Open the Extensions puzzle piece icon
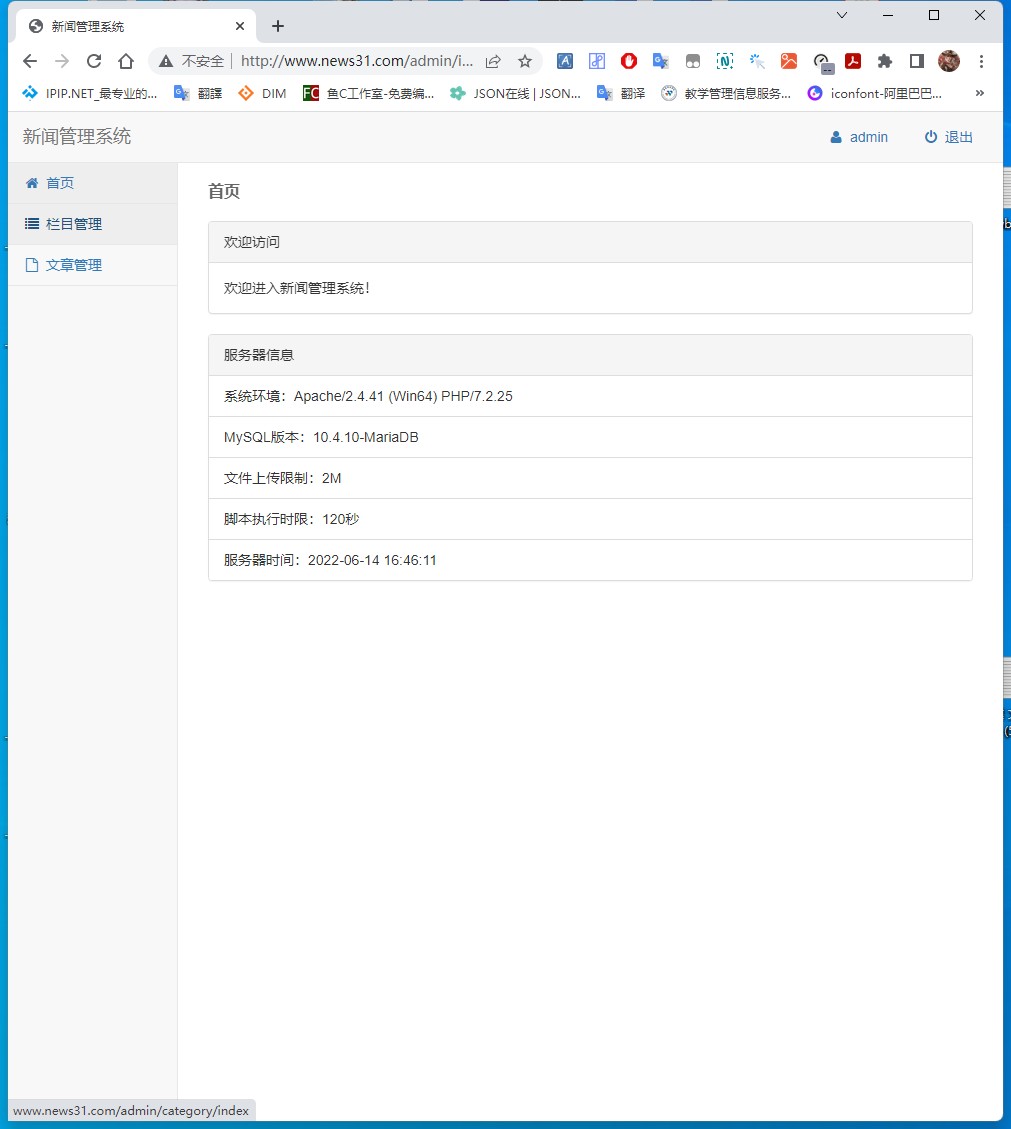Image resolution: width=1011 pixels, height=1129 pixels. coord(884,61)
